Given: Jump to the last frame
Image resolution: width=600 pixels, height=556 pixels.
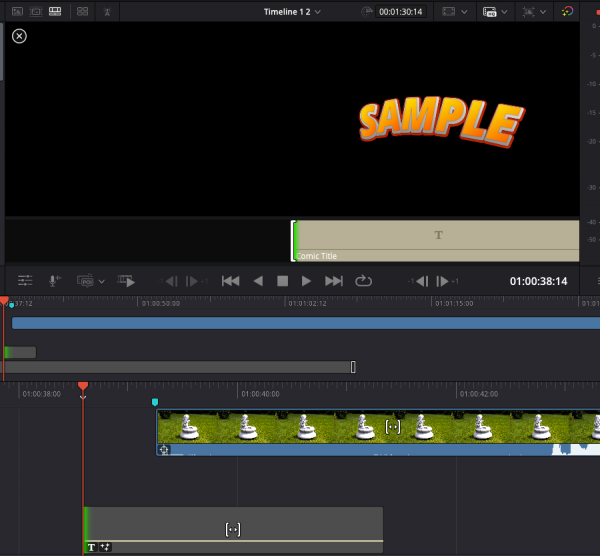Looking at the screenshot, I should pyautogui.click(x=334, y=281).
